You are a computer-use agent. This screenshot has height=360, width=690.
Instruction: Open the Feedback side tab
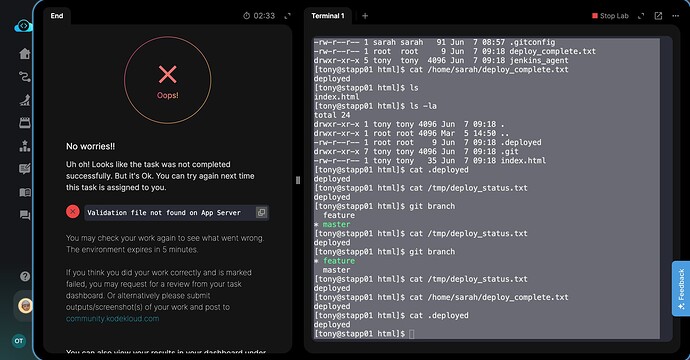coord(681,288)
